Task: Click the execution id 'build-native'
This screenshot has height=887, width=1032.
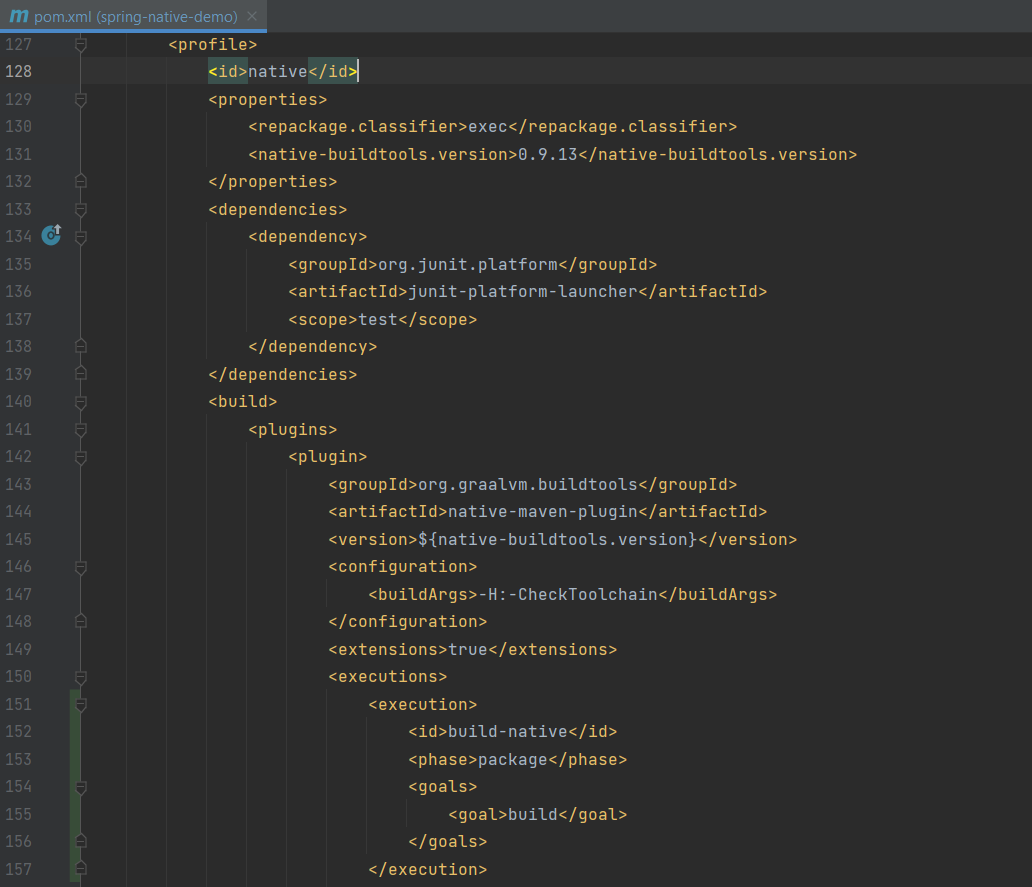Action: [x=507, y=732]
